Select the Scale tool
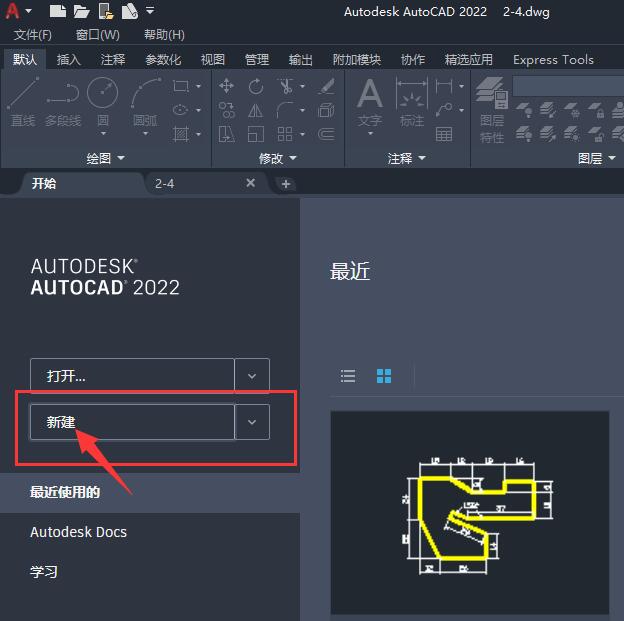The width and height of the screenshot is (624, 621). (255, 134)
